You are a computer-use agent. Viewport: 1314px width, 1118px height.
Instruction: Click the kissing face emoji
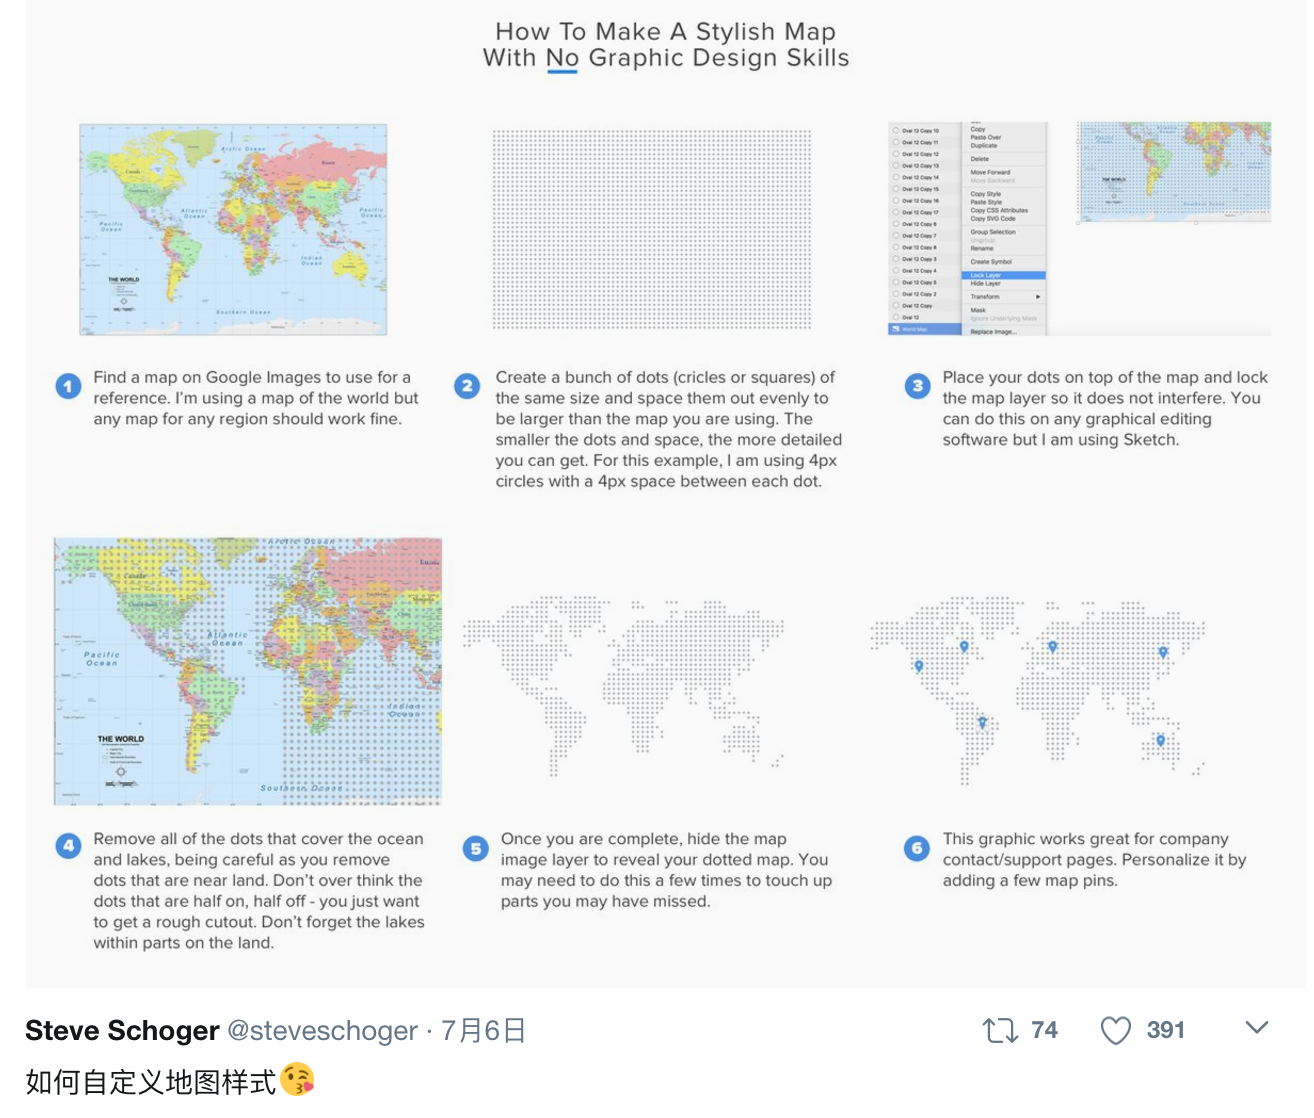click(x=297, y=1081)
